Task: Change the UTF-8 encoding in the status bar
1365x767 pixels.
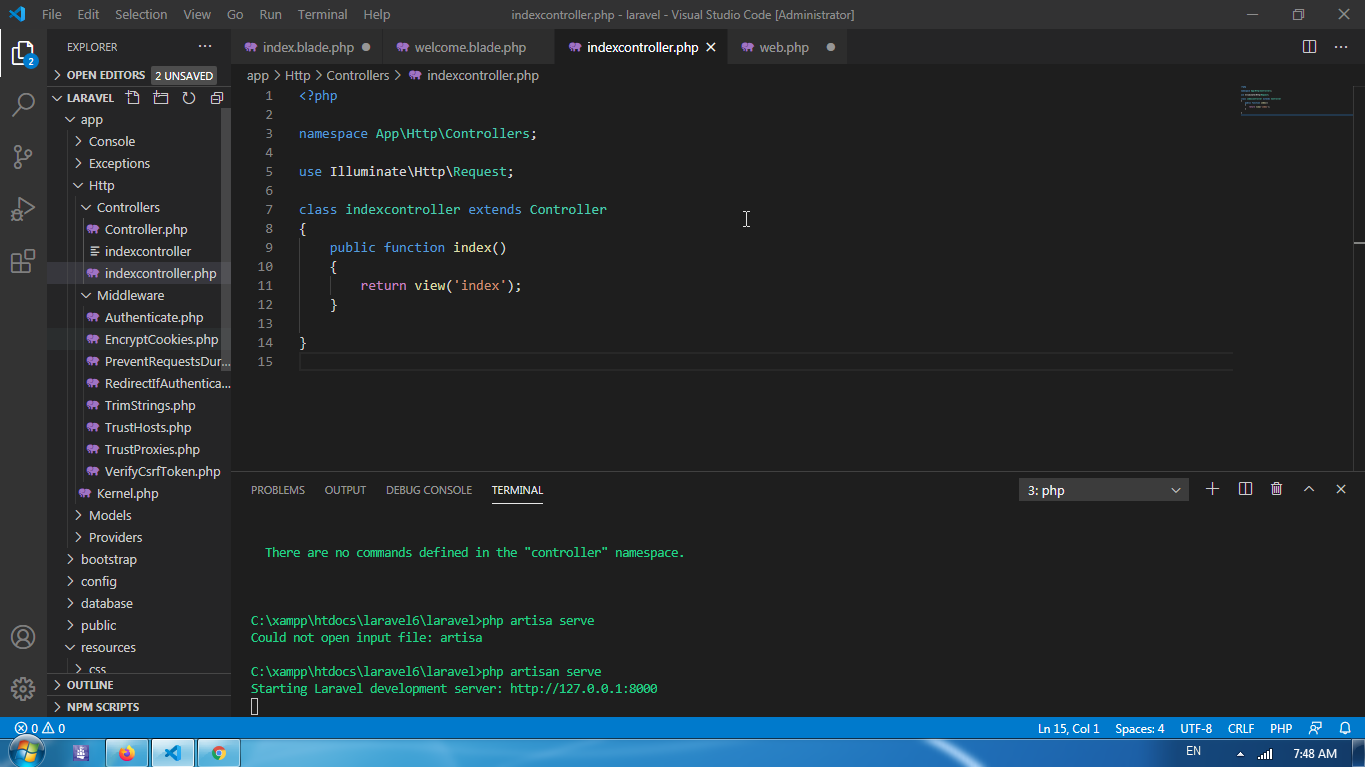Action: 1196,728
